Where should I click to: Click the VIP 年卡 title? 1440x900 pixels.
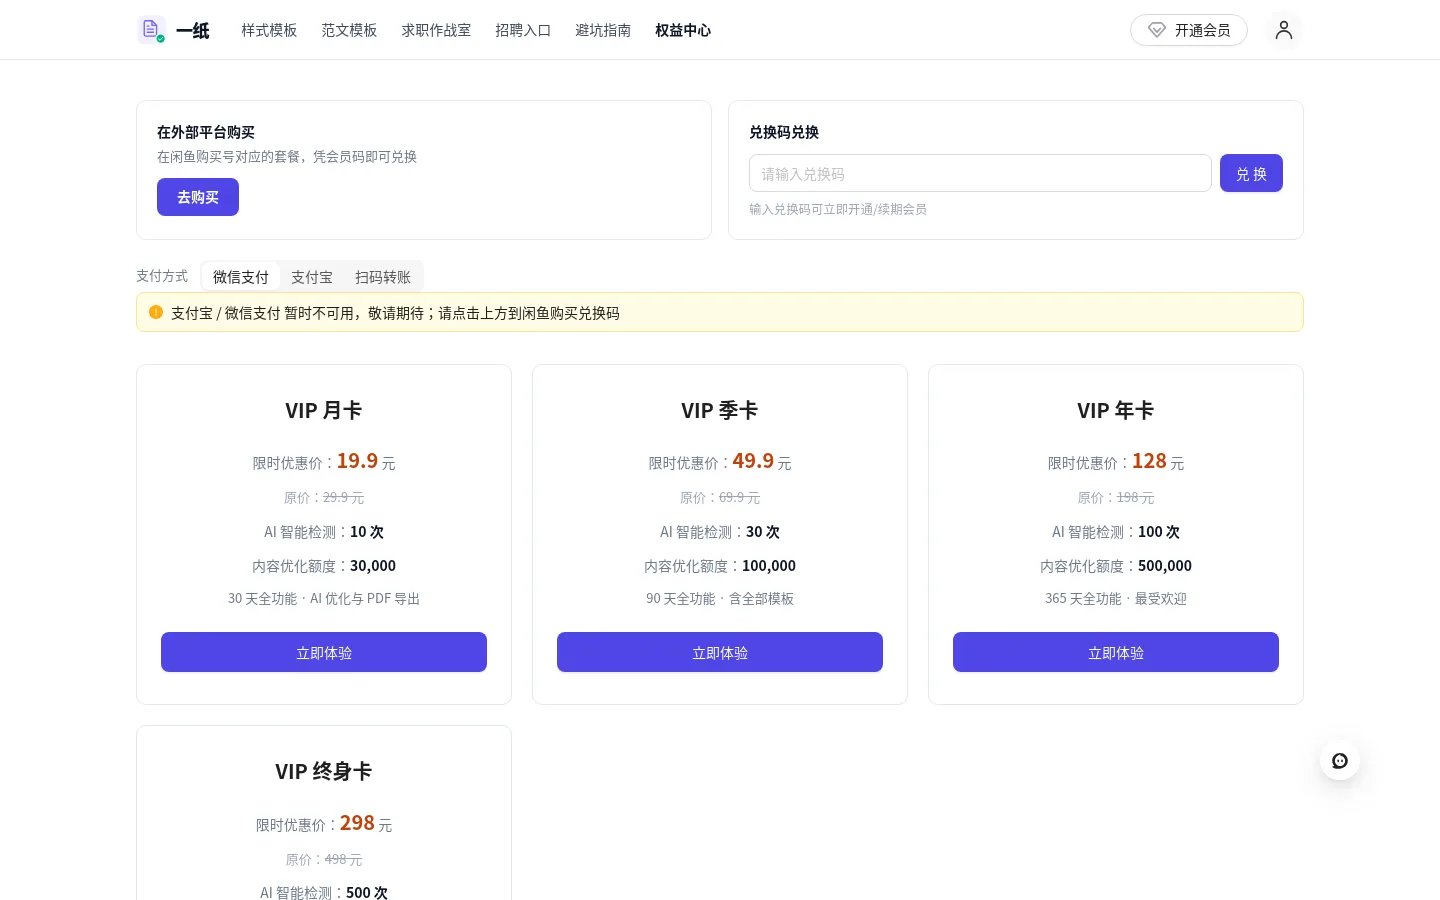(1116, 411)
